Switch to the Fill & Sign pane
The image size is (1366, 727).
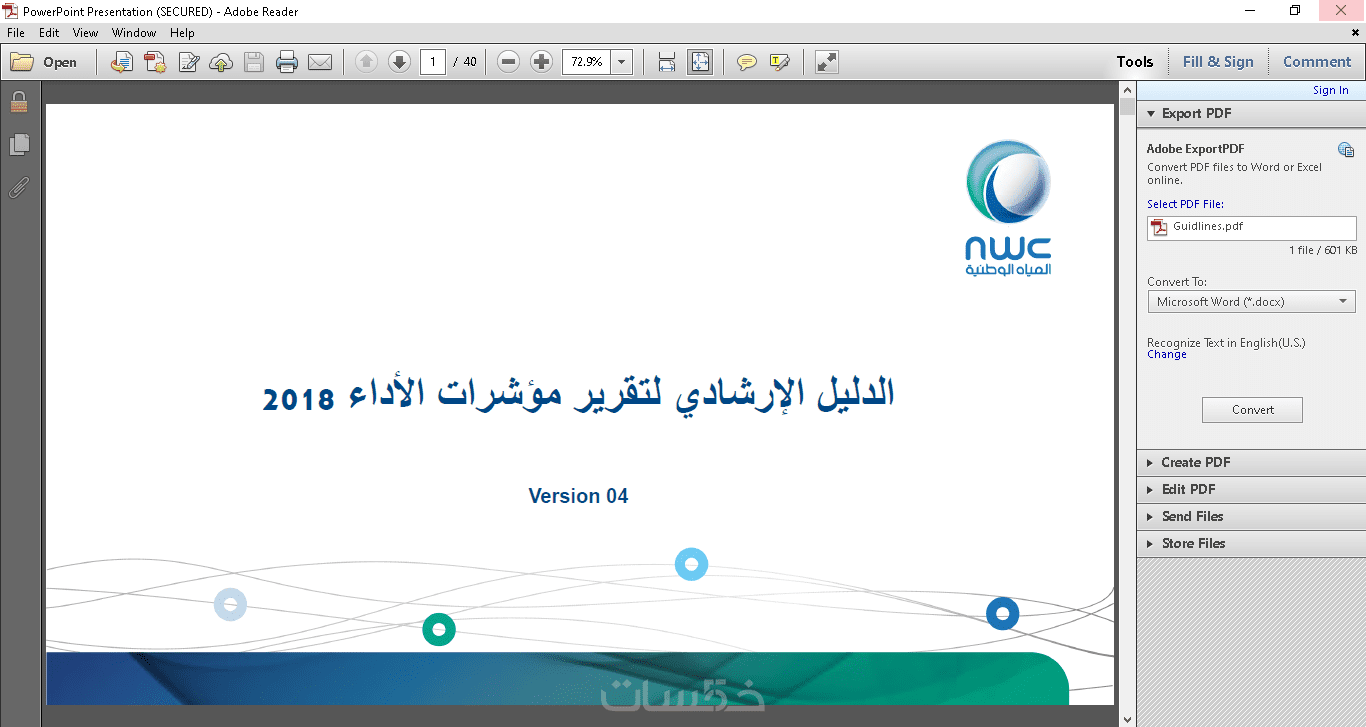pyautogui.click(x=1218, y=62)
